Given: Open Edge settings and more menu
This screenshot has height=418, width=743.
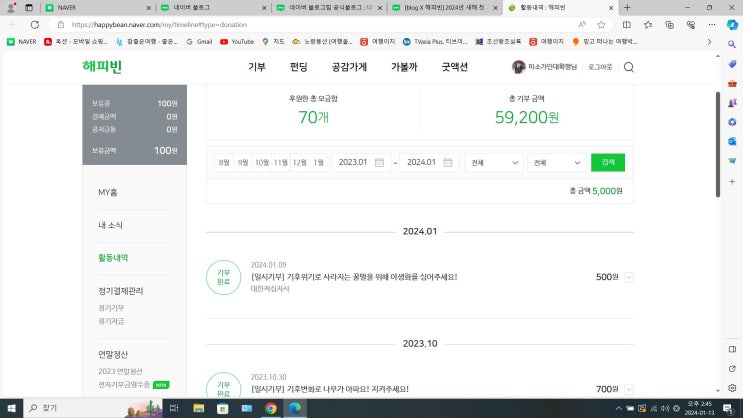Looking at the screenshot, I should [712, 25].
